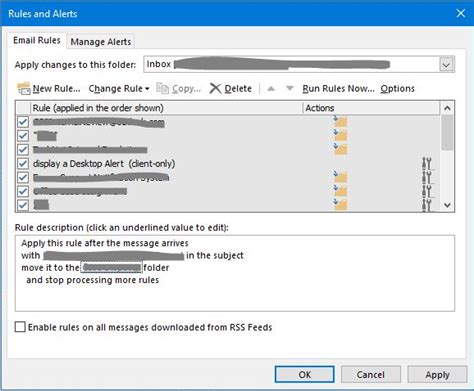
Task: Uncheck the third rule's checkbox
Action: [x=23, y=149]
